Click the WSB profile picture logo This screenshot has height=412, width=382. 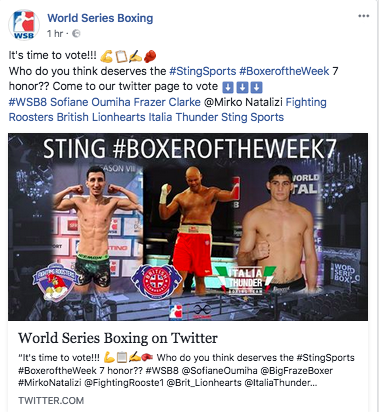point(24,25)
